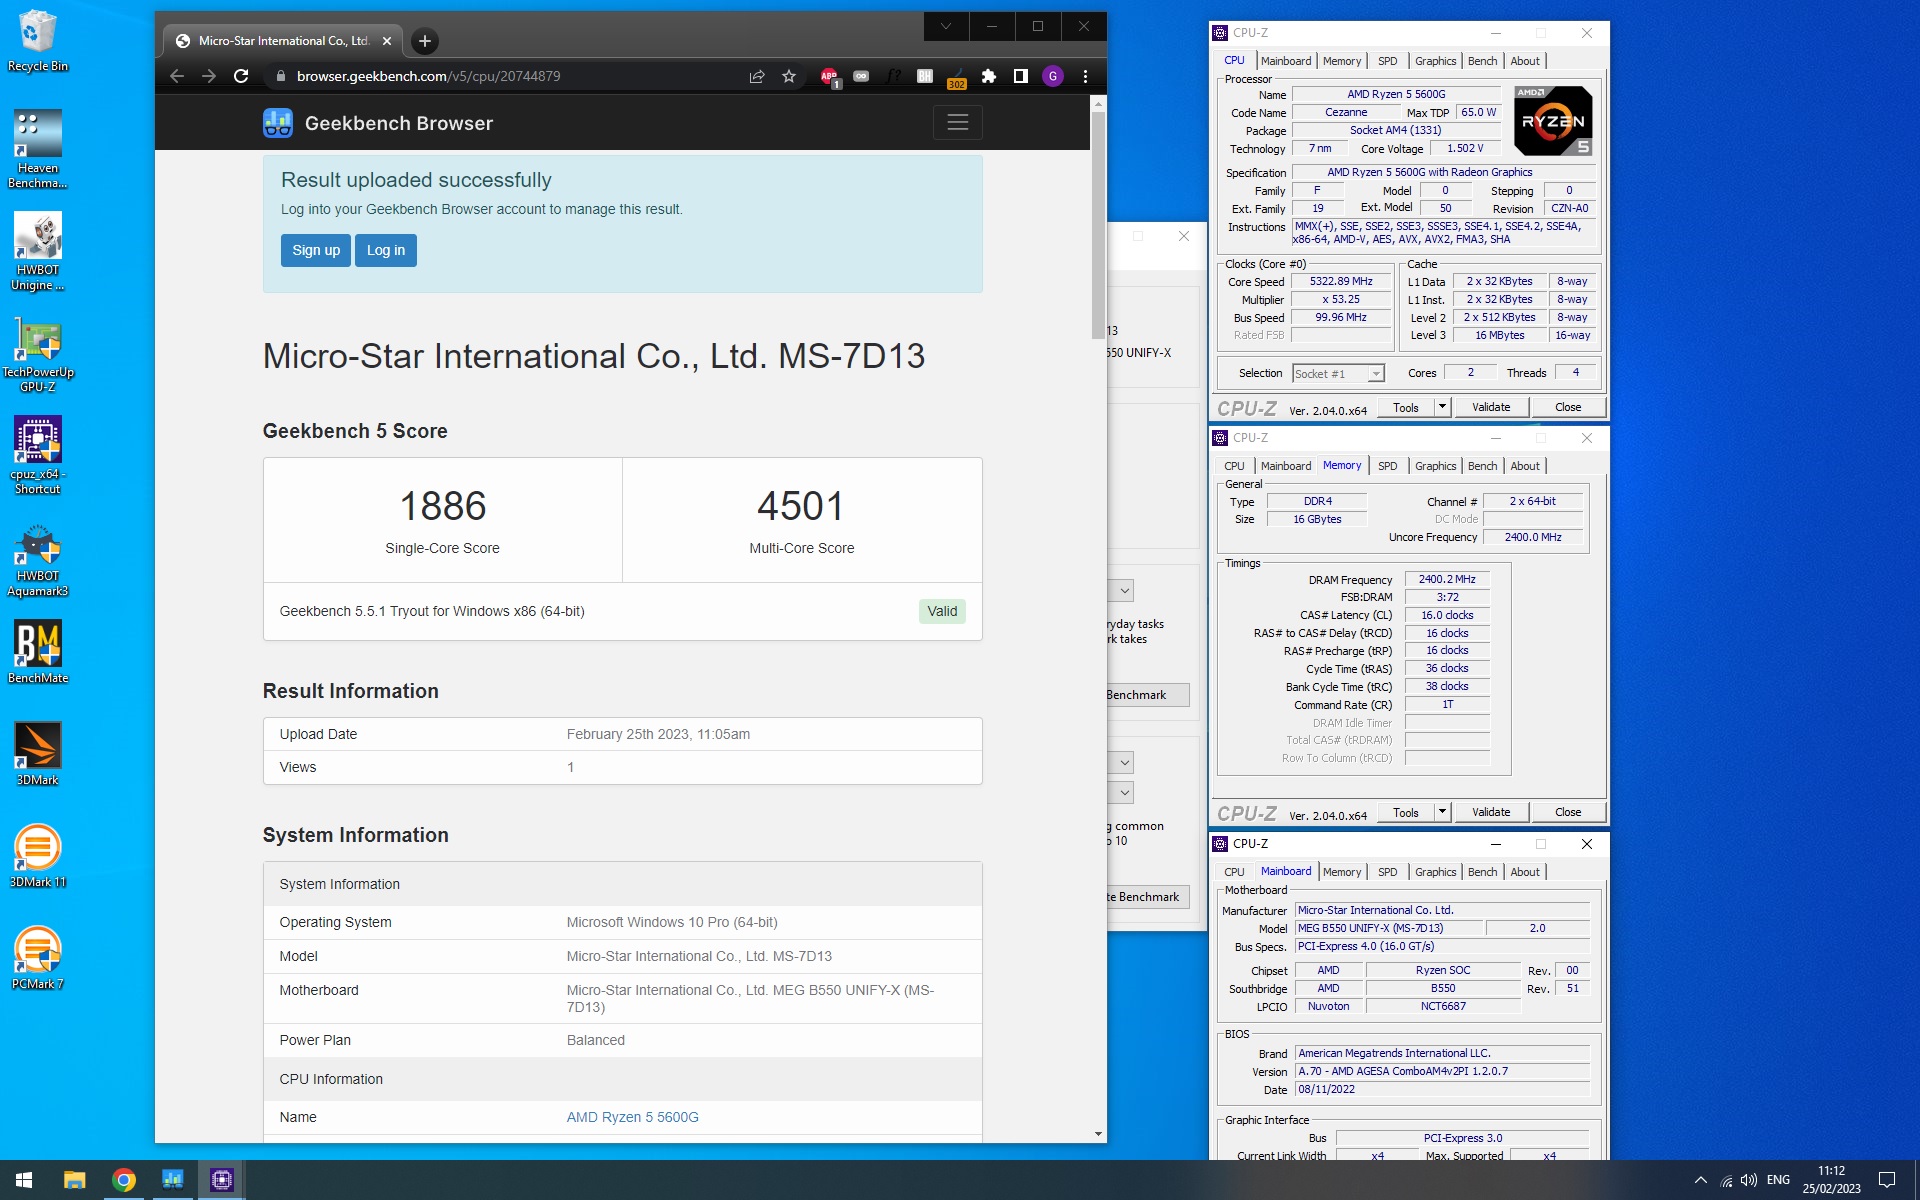This screenshot has height=1200, width=1920.
Task: Click the Benchmark button in background window
Action: click(1147, 695)
